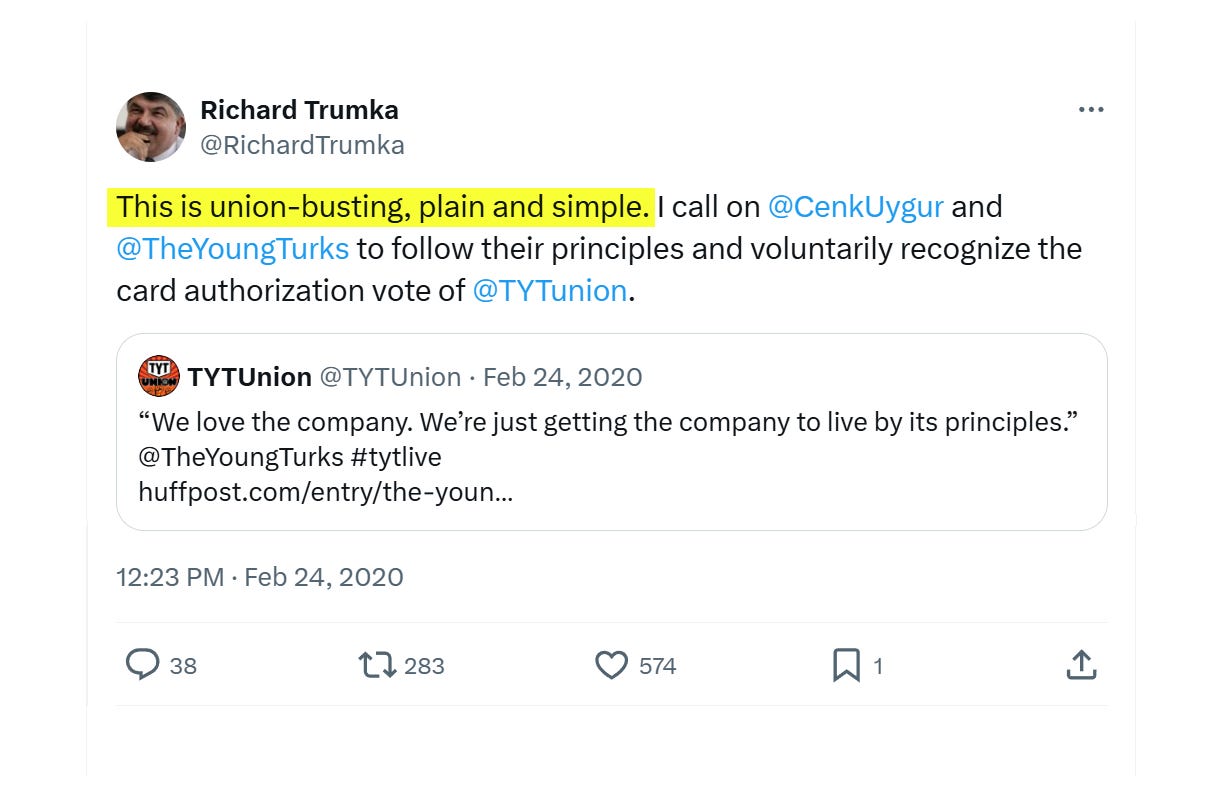The image size is (1222, 798).
Task: Open the quoted tweet's Feb 24, 2020 date
Action: (x=563, y=377)
